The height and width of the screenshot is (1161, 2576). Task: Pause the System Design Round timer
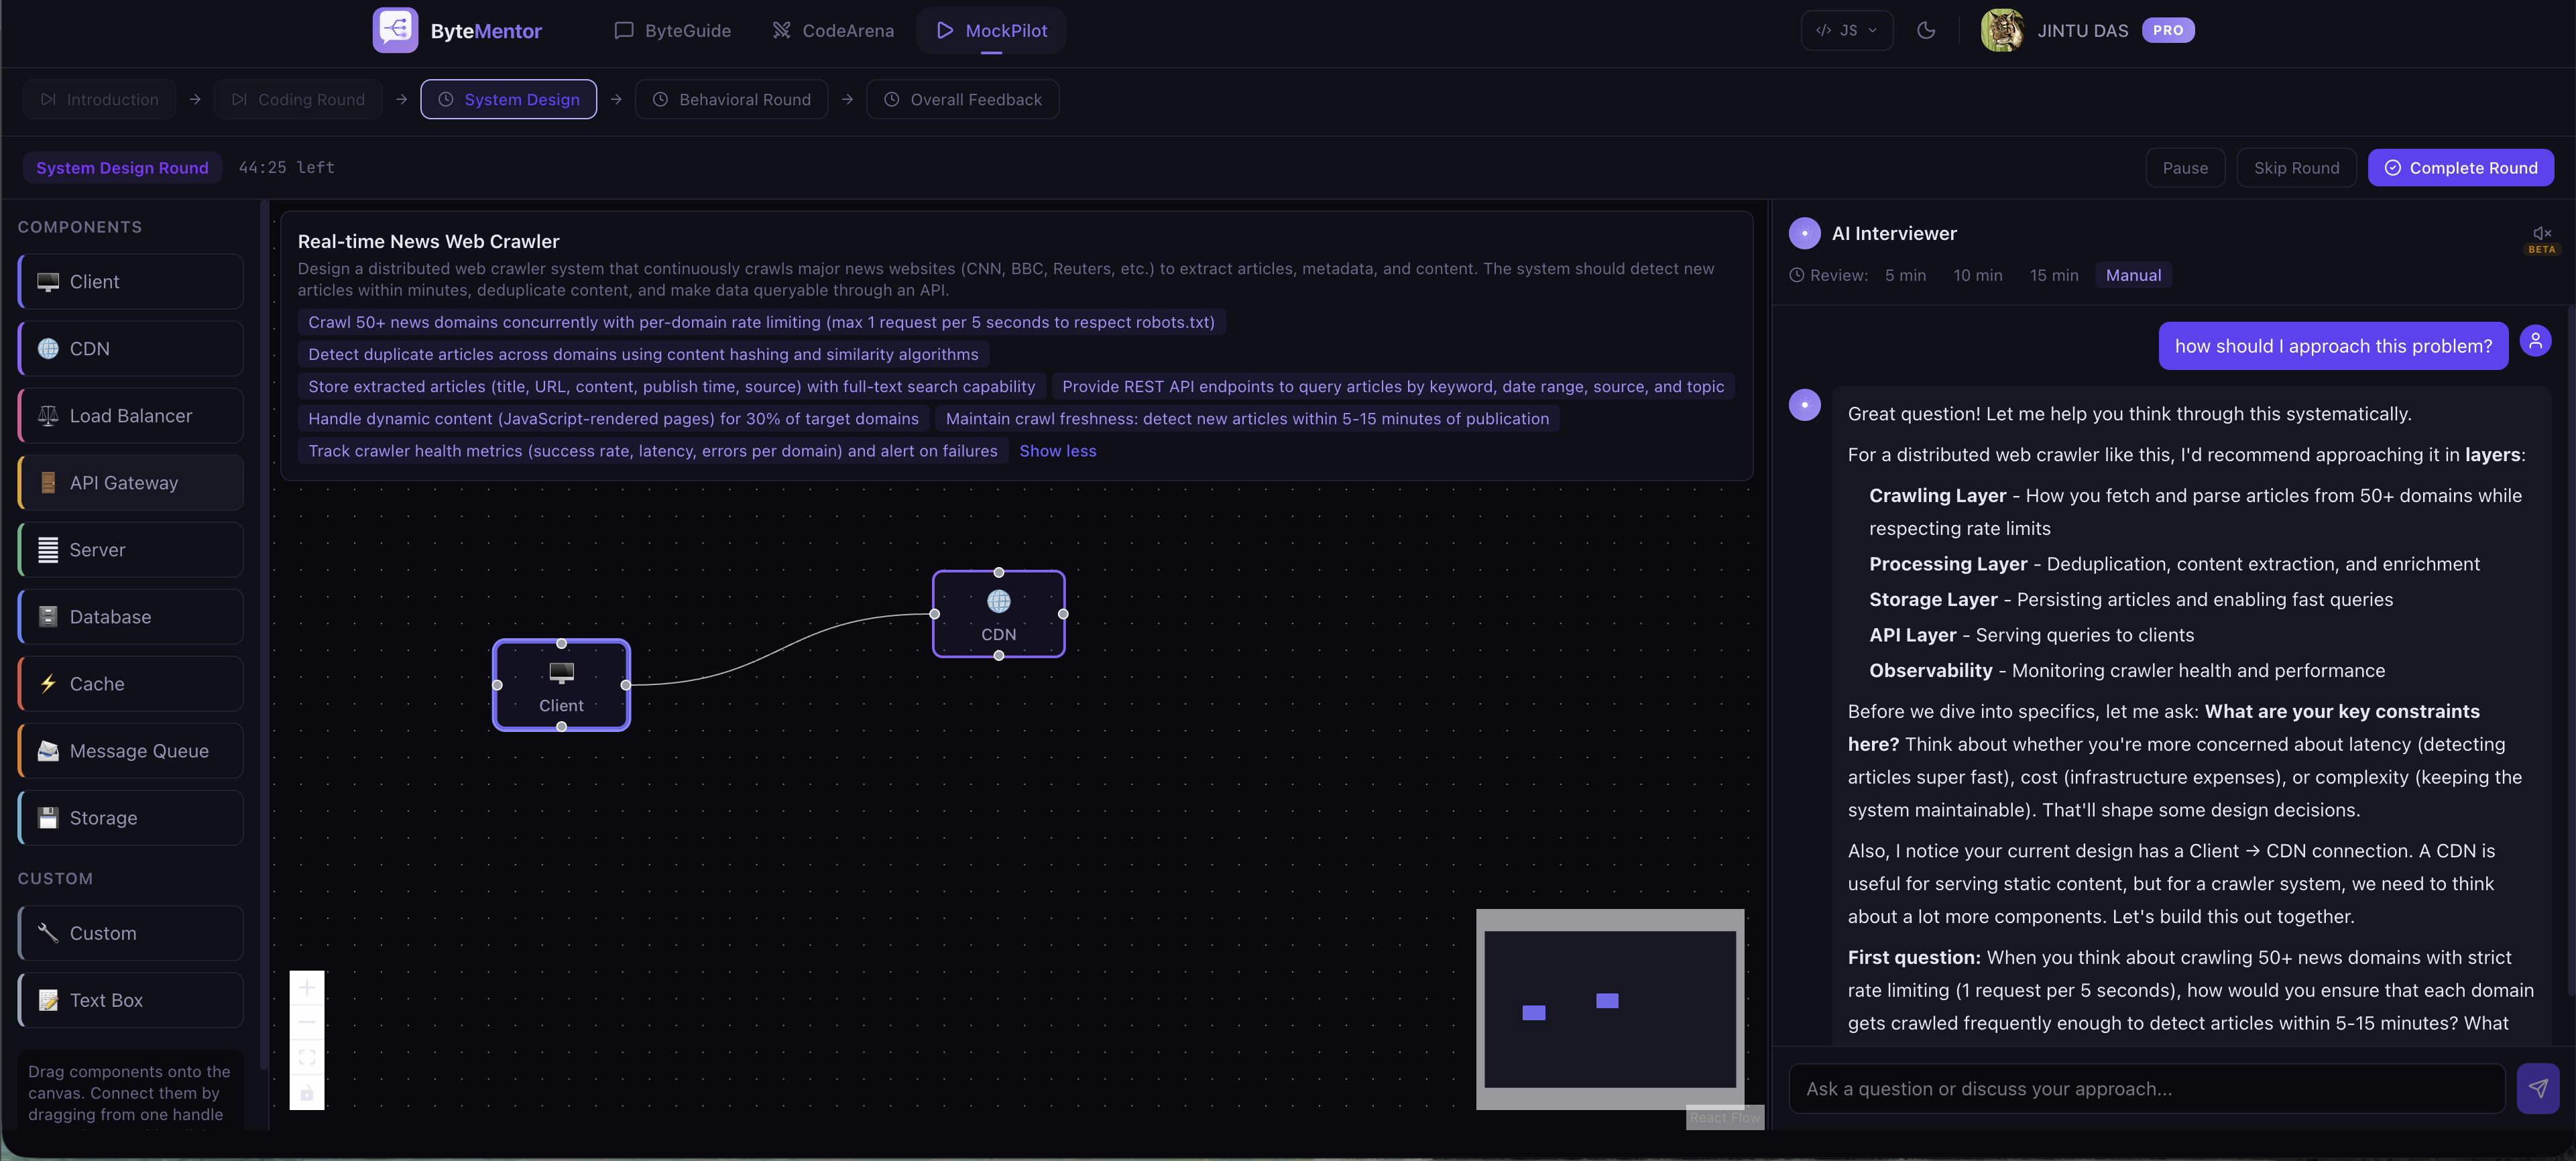pos(2185,167)
